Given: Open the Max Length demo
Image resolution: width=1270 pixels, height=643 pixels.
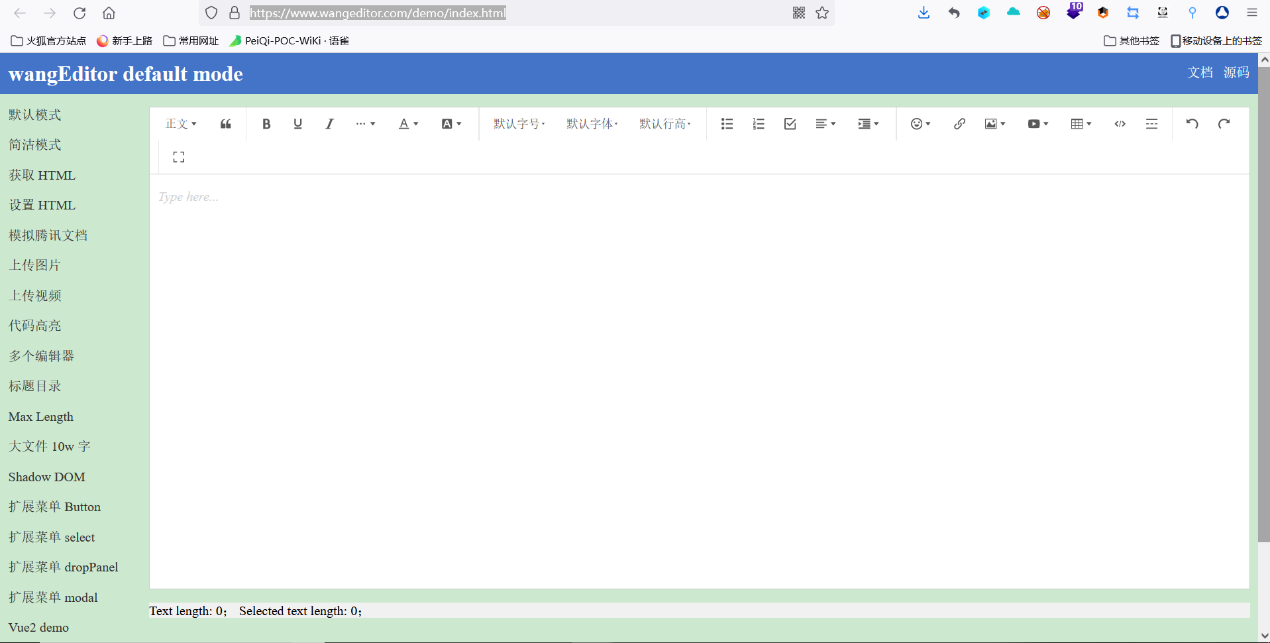Looking at the screenshot, I should (x=41, y=417).
